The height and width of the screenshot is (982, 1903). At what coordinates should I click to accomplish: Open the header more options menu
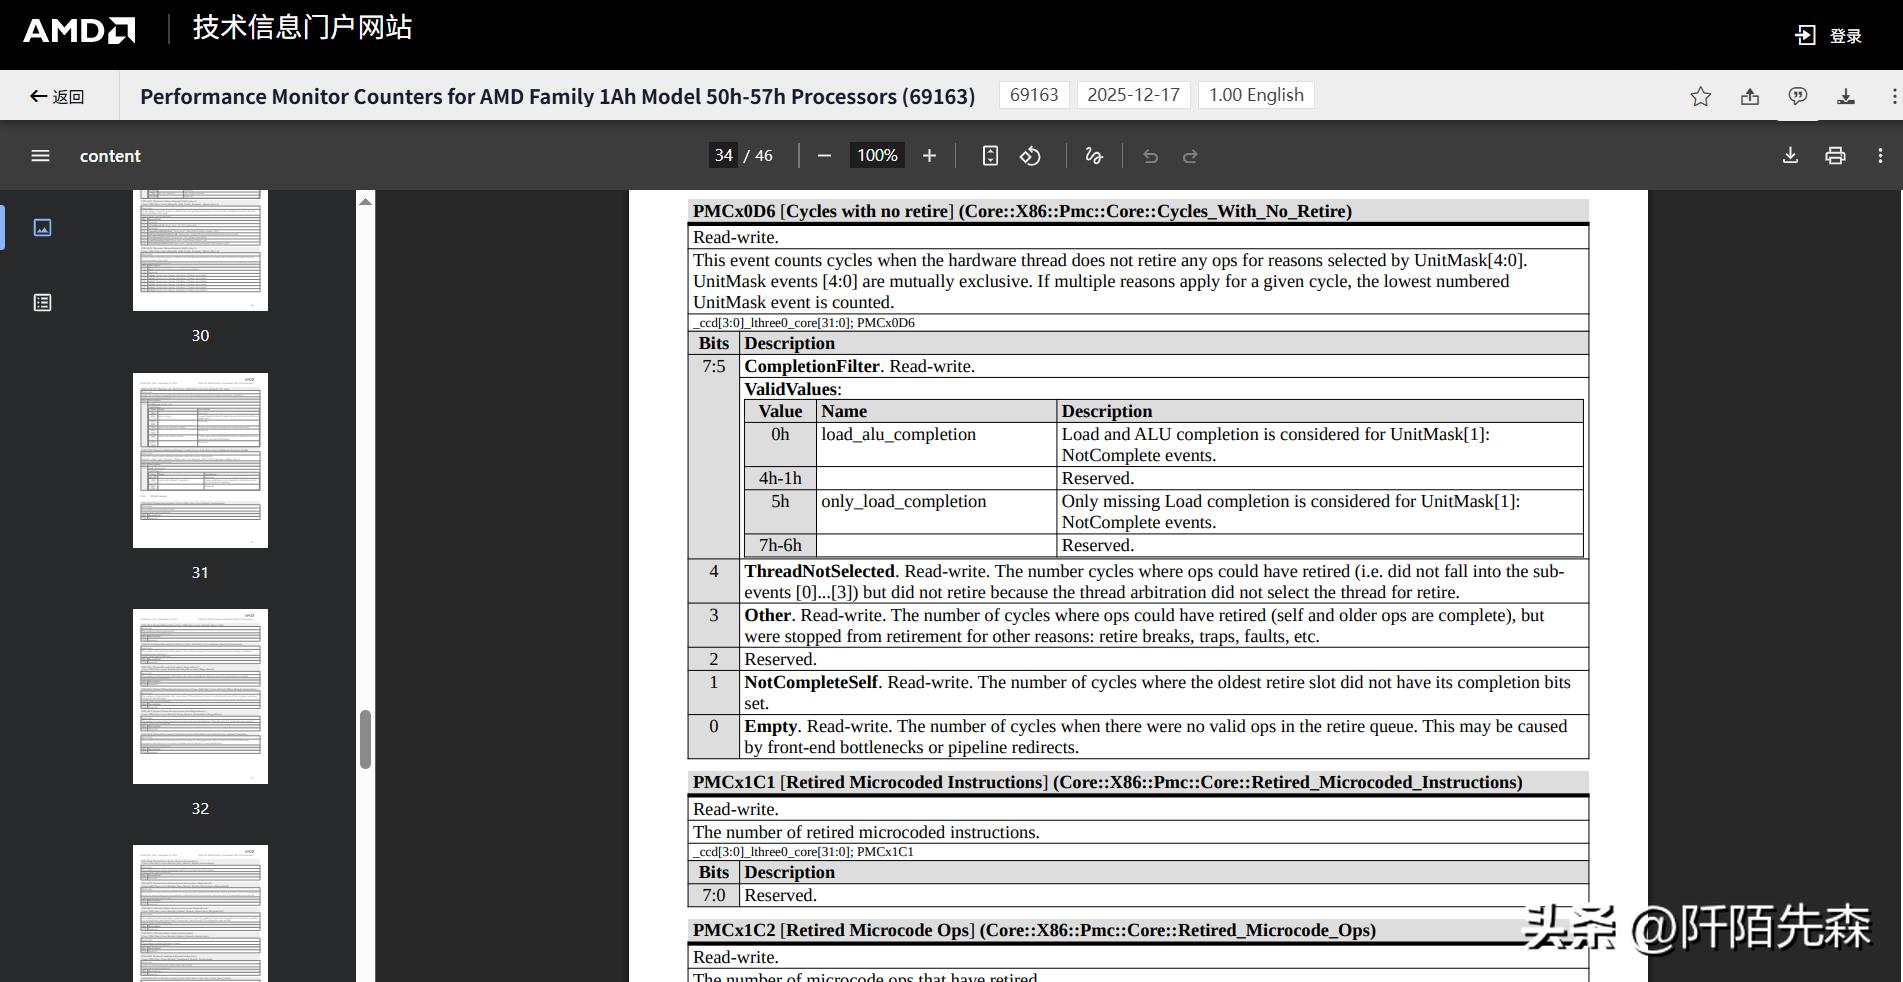click(1893, 96)
